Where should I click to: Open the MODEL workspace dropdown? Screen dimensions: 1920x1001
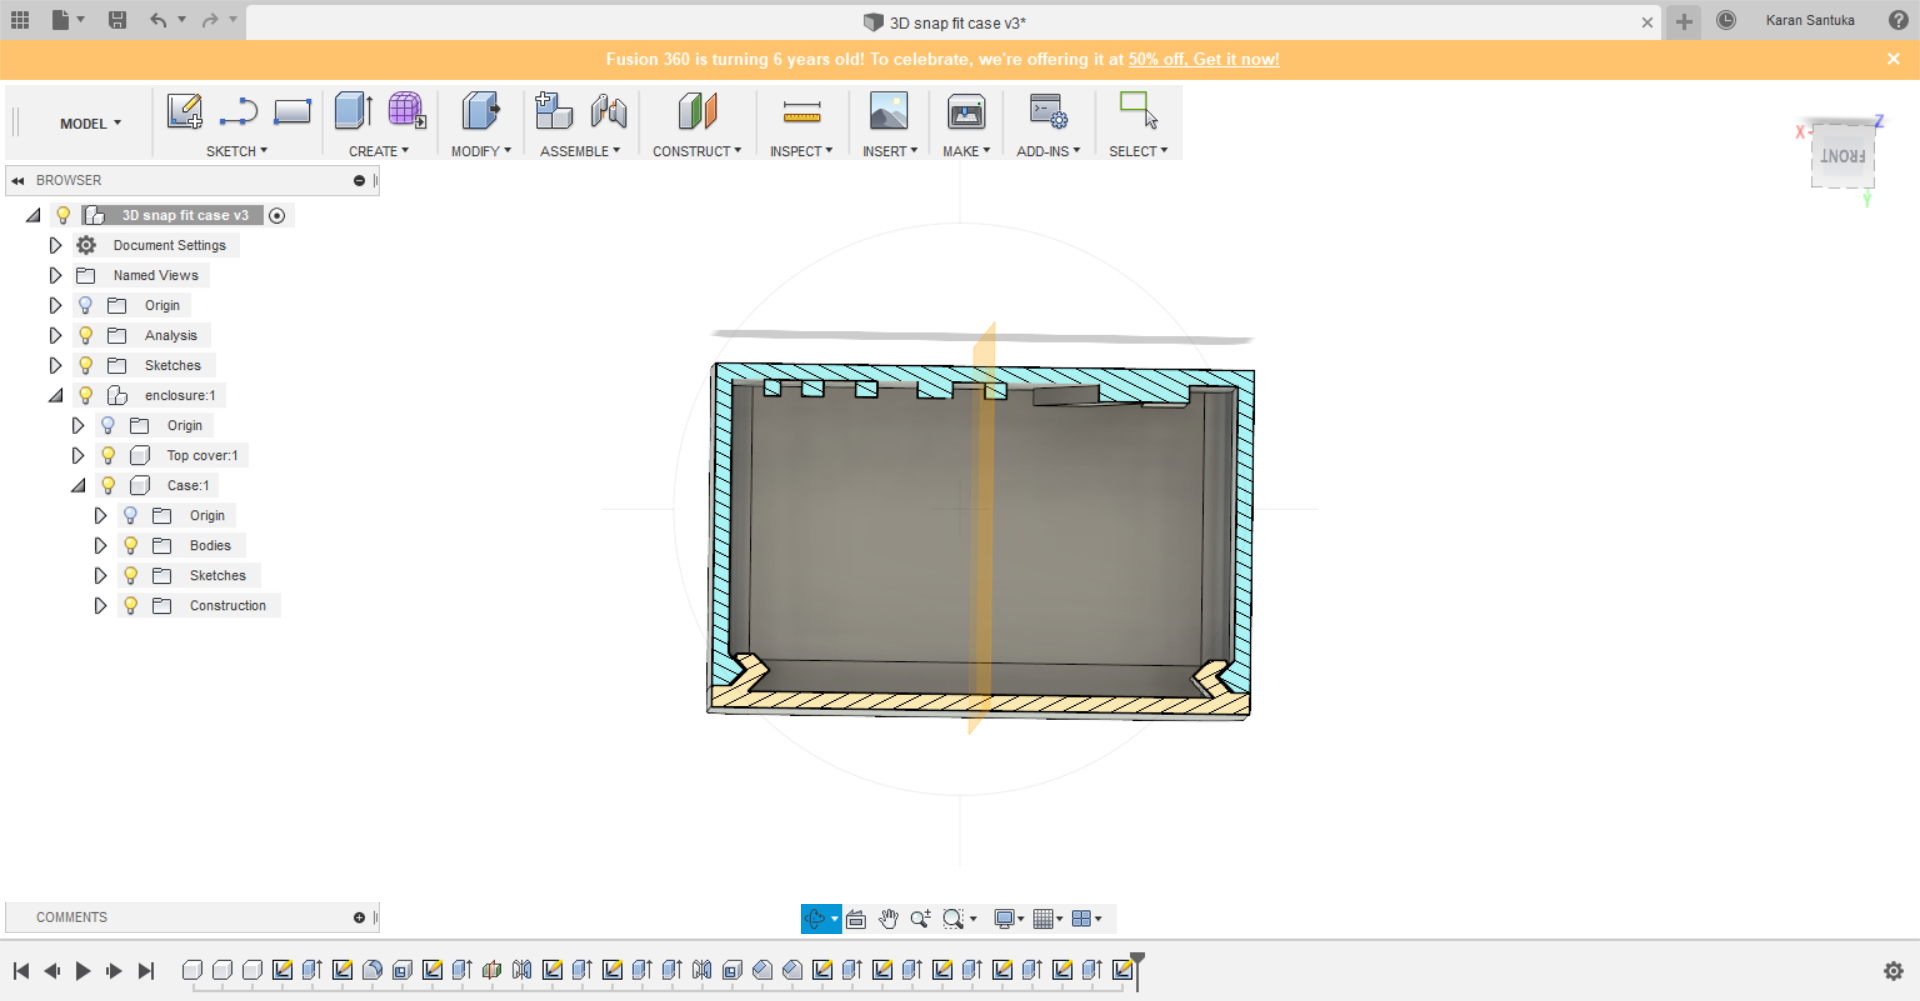click(90, 123)
